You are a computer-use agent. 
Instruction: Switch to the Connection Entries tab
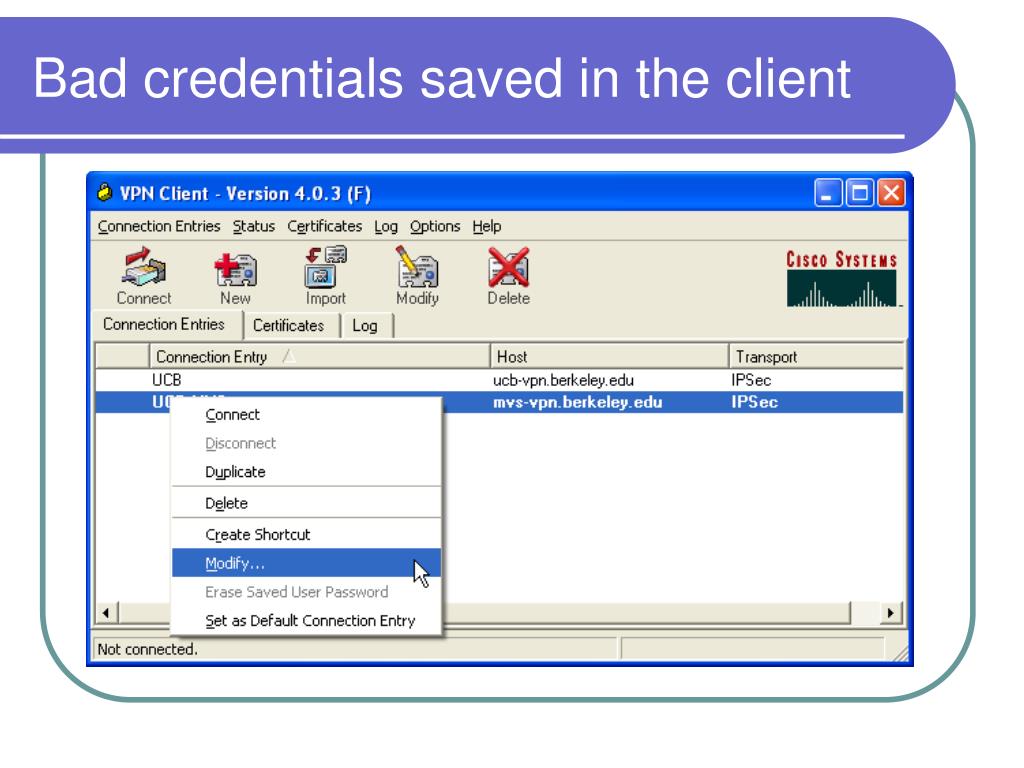[167, 325]
